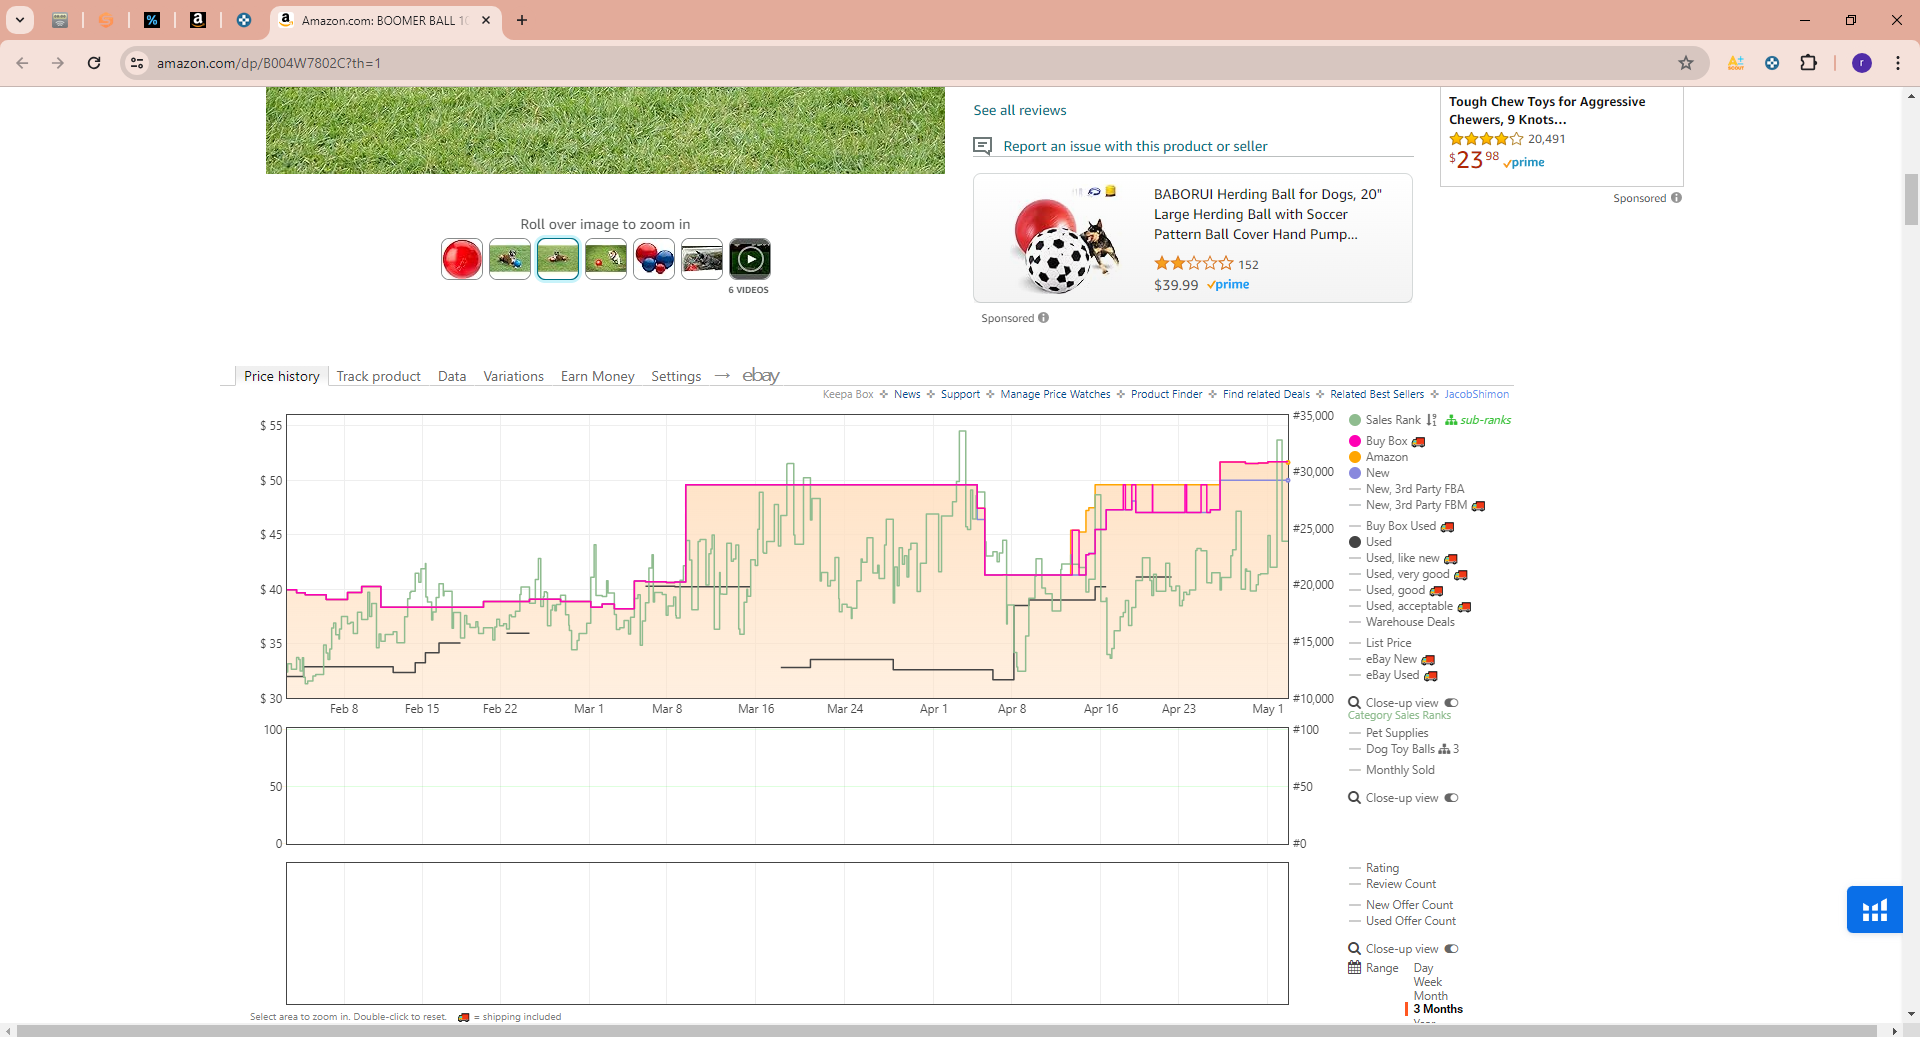Open the Keepa Settings tab
Image resolution: width=1920 pixels, height=1037 pixels.
[676, 376]
